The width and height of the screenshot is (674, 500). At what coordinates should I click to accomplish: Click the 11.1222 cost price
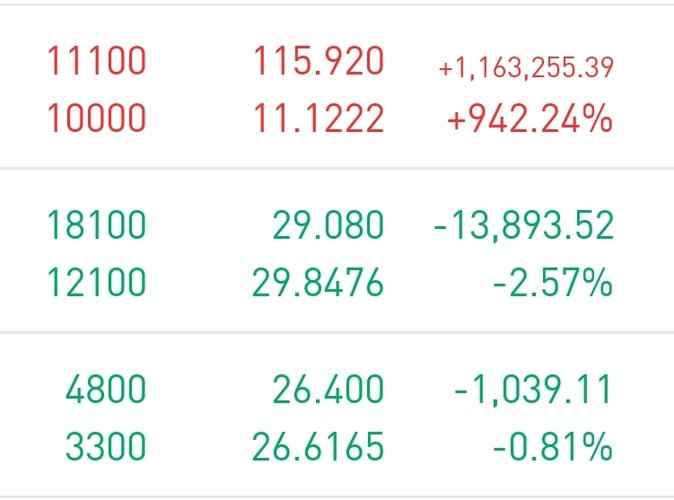coord(319,117)
